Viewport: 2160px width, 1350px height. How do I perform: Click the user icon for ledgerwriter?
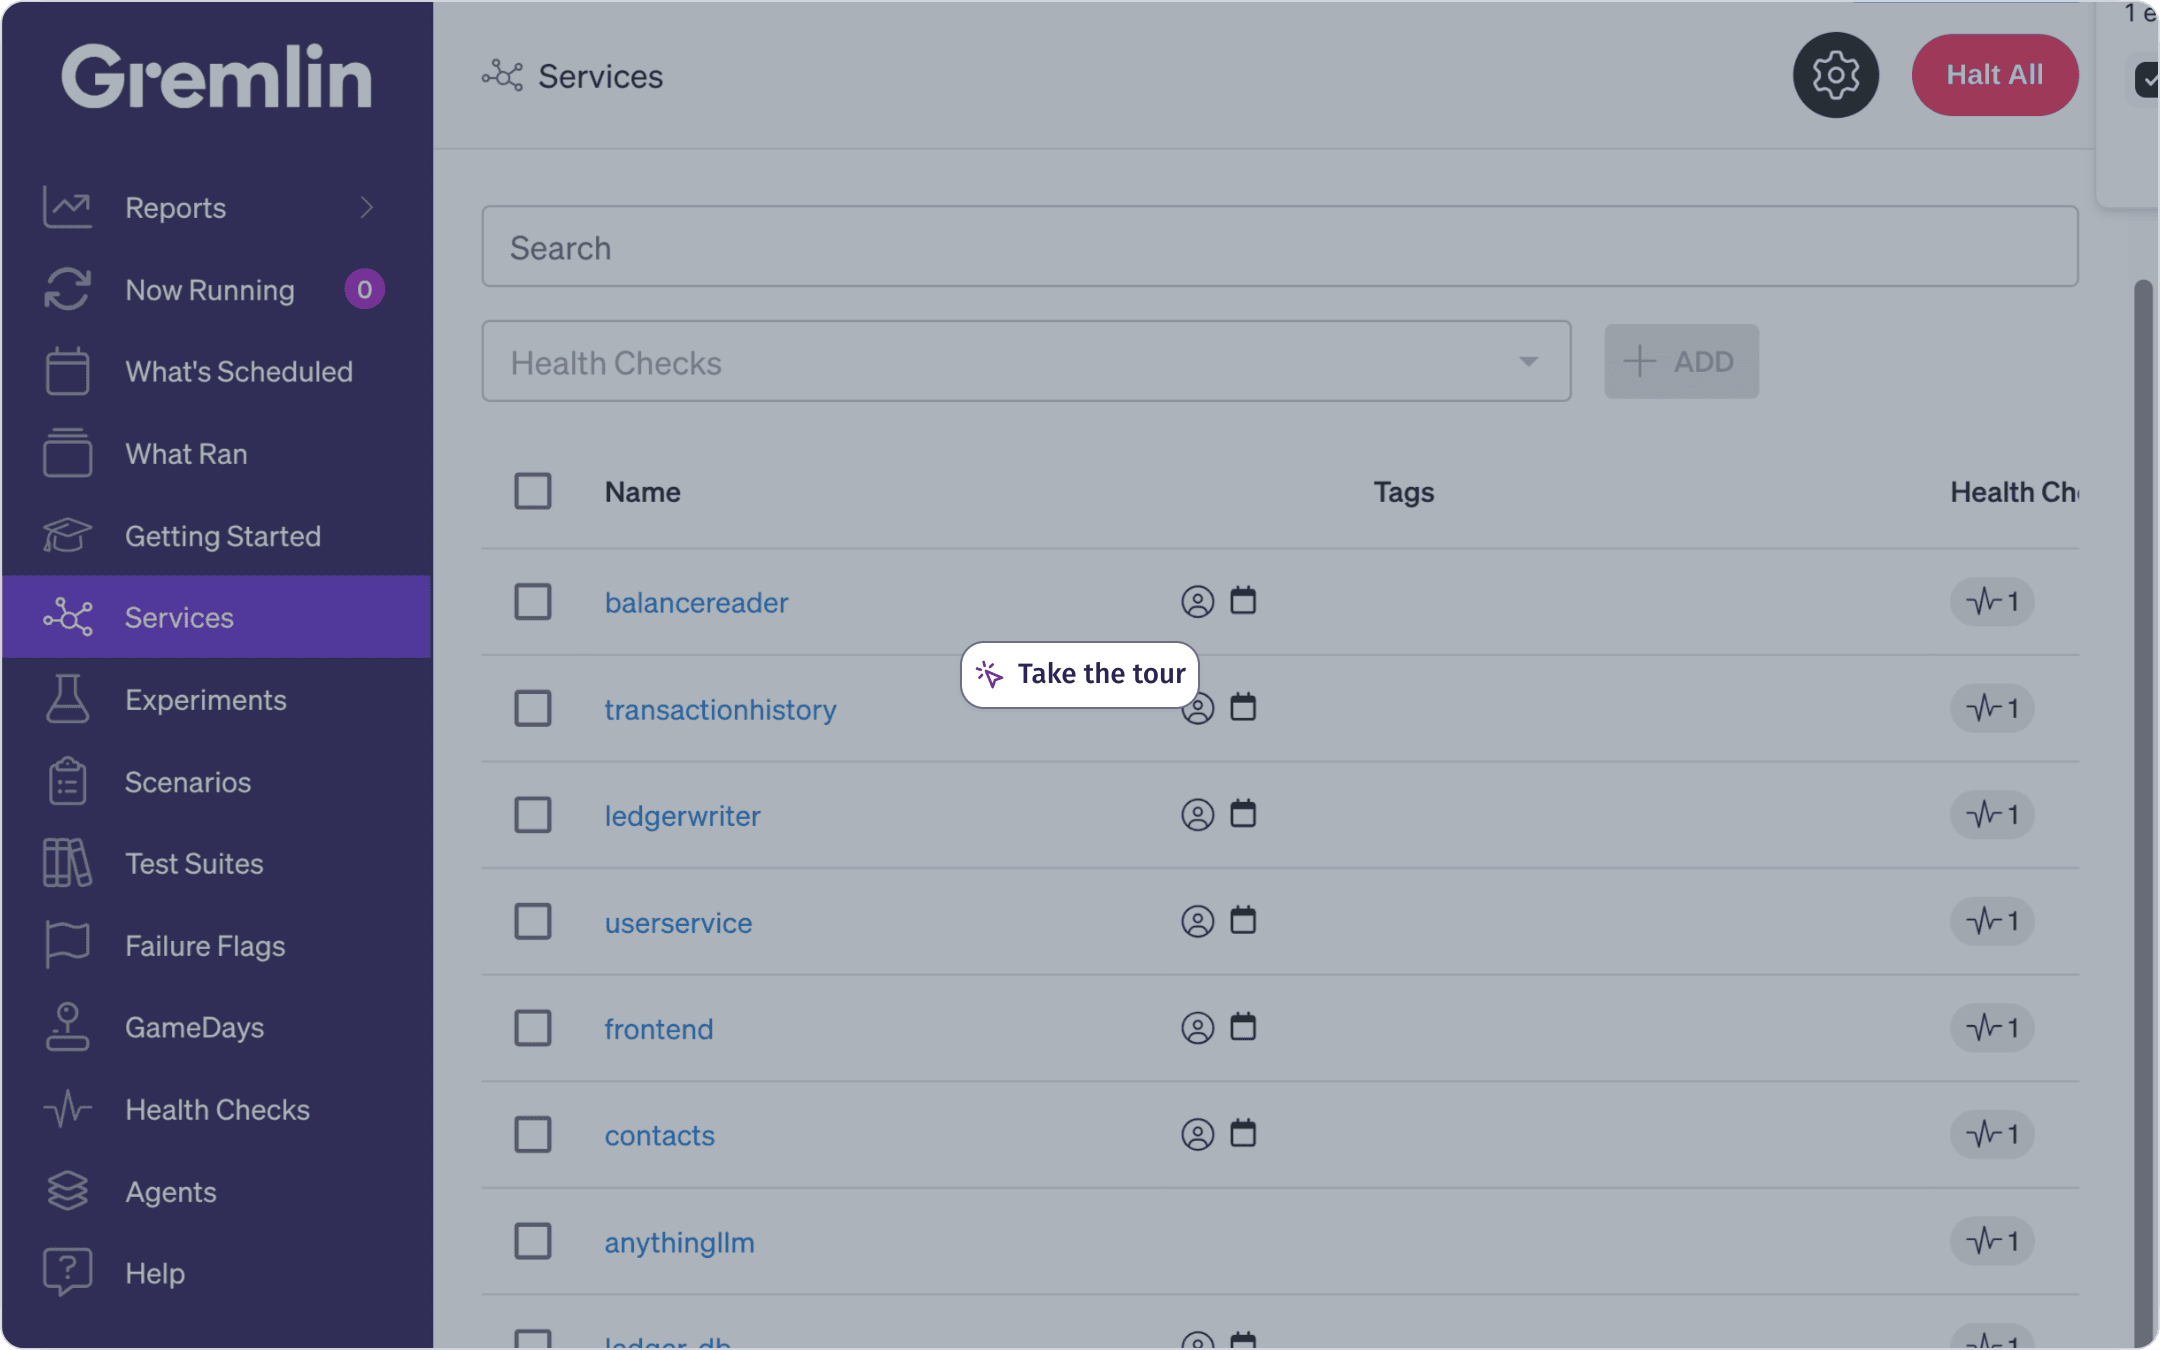(1197, 815)
